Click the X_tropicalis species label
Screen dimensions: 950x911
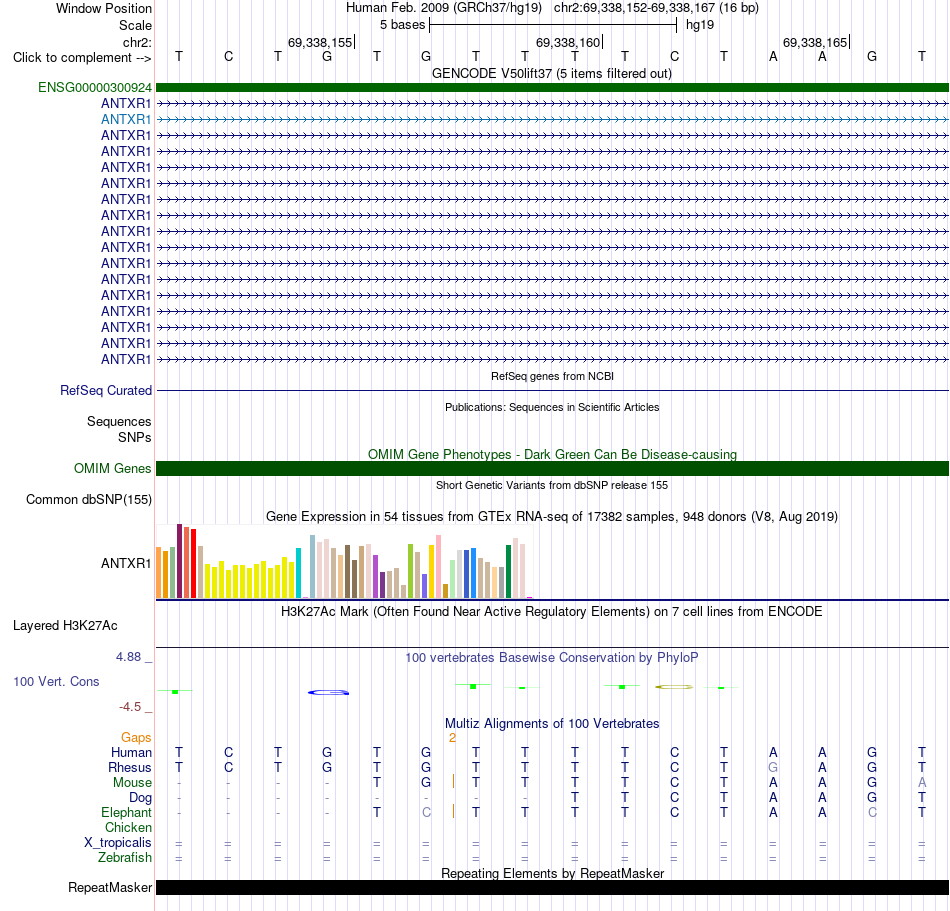pos(118,843)
